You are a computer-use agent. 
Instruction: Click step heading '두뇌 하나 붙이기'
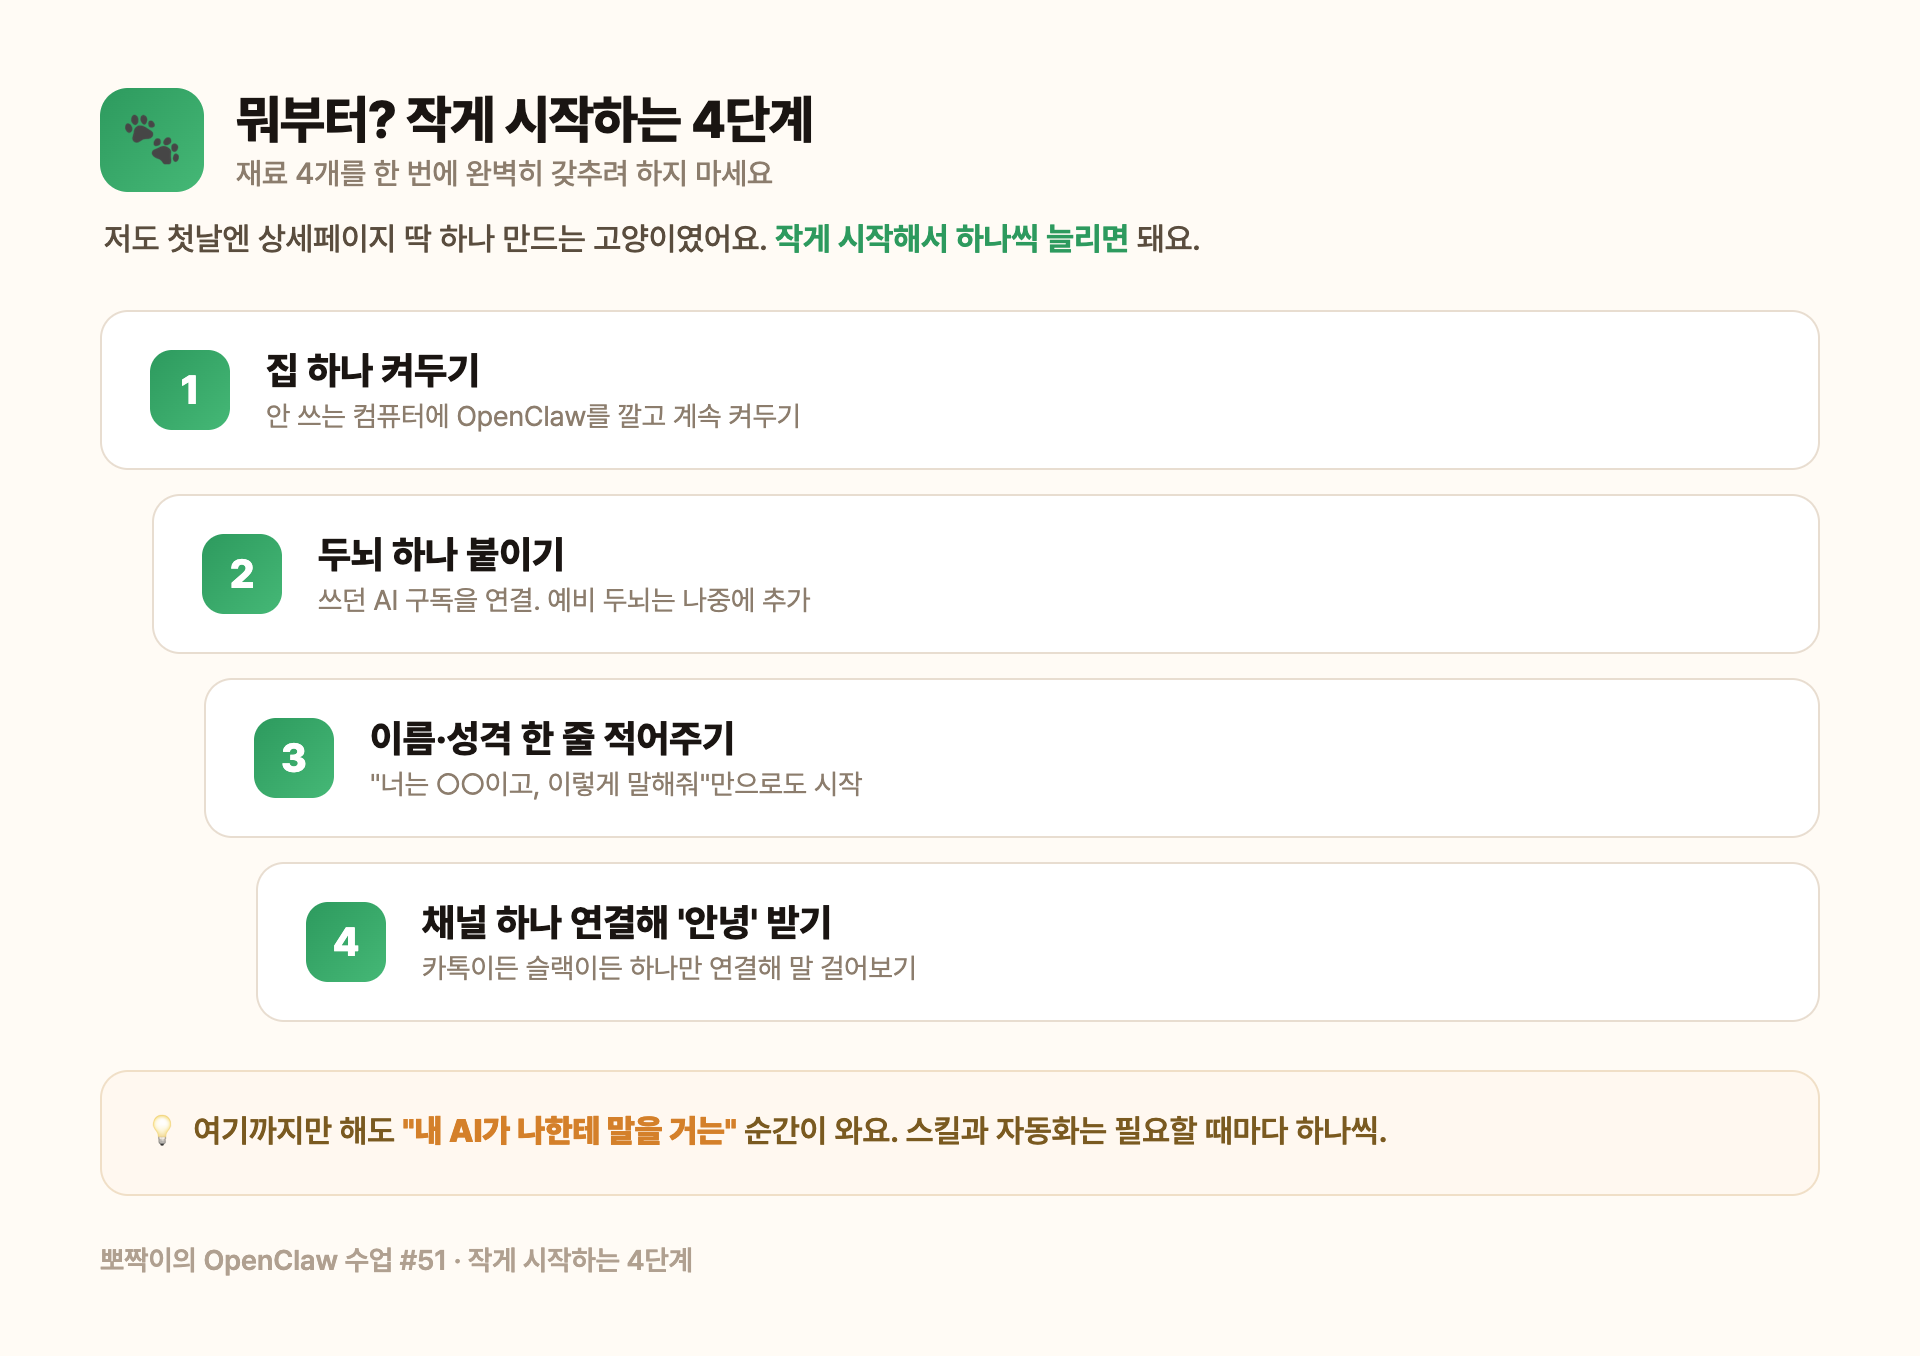441,554
